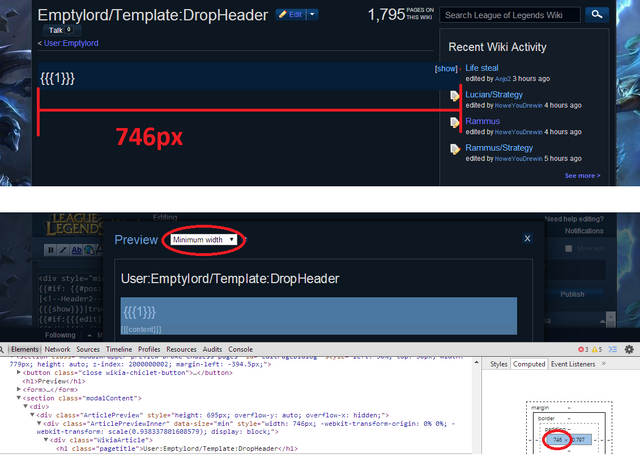Focus the Search League of Legends Wiki field
Viewport: 640px width, 474px height.
tap(510, 15)
